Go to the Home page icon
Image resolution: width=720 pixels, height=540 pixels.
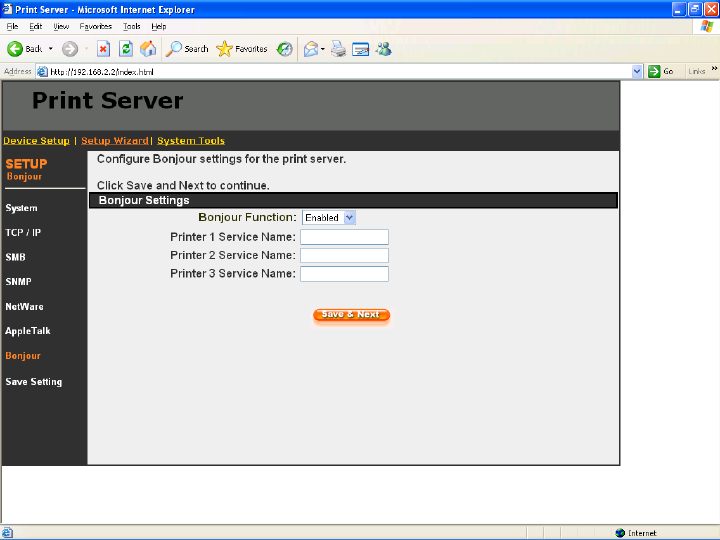[148, 49]
